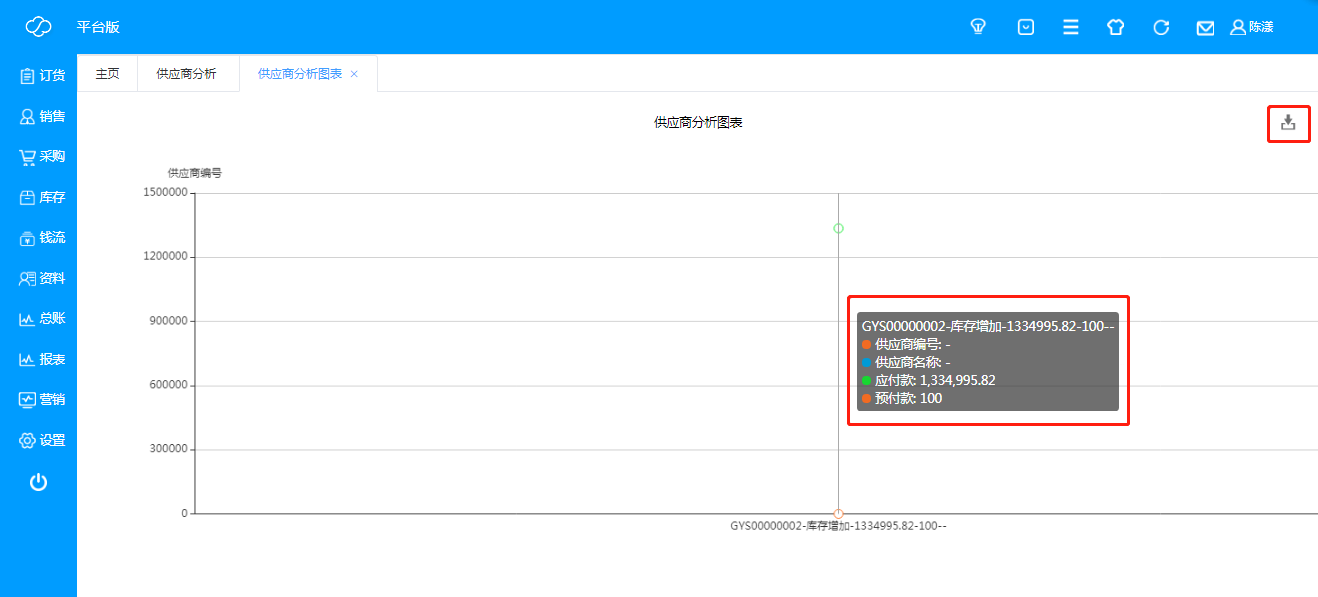Click tooltip line 供应商名称: -
The image size is (1318, 597).
[x=905, y=362]
